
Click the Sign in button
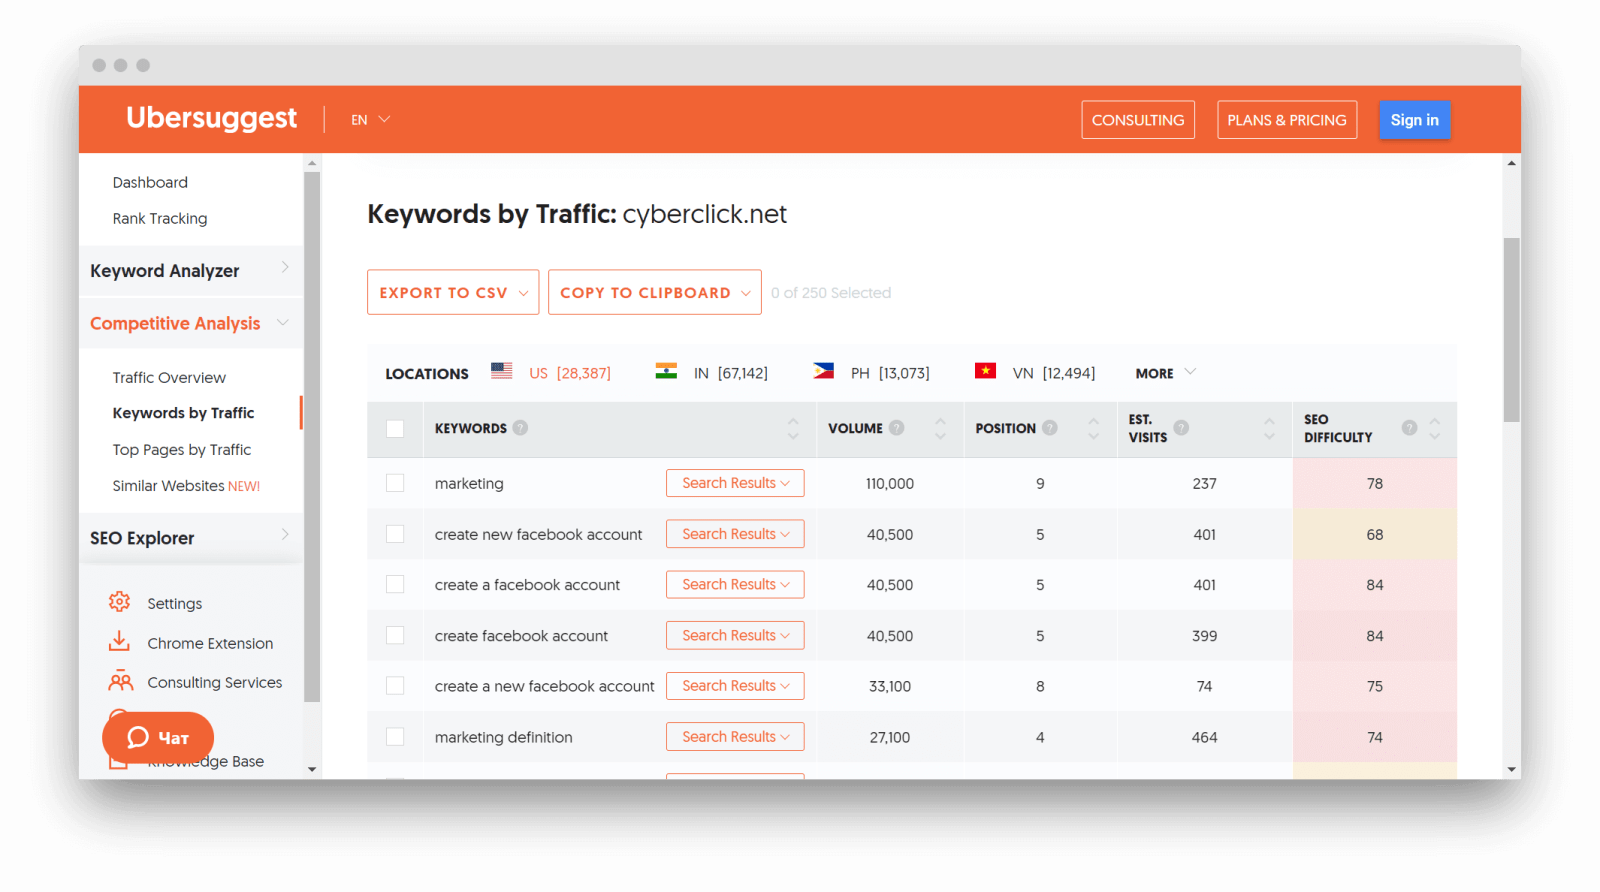[1414, 120]
